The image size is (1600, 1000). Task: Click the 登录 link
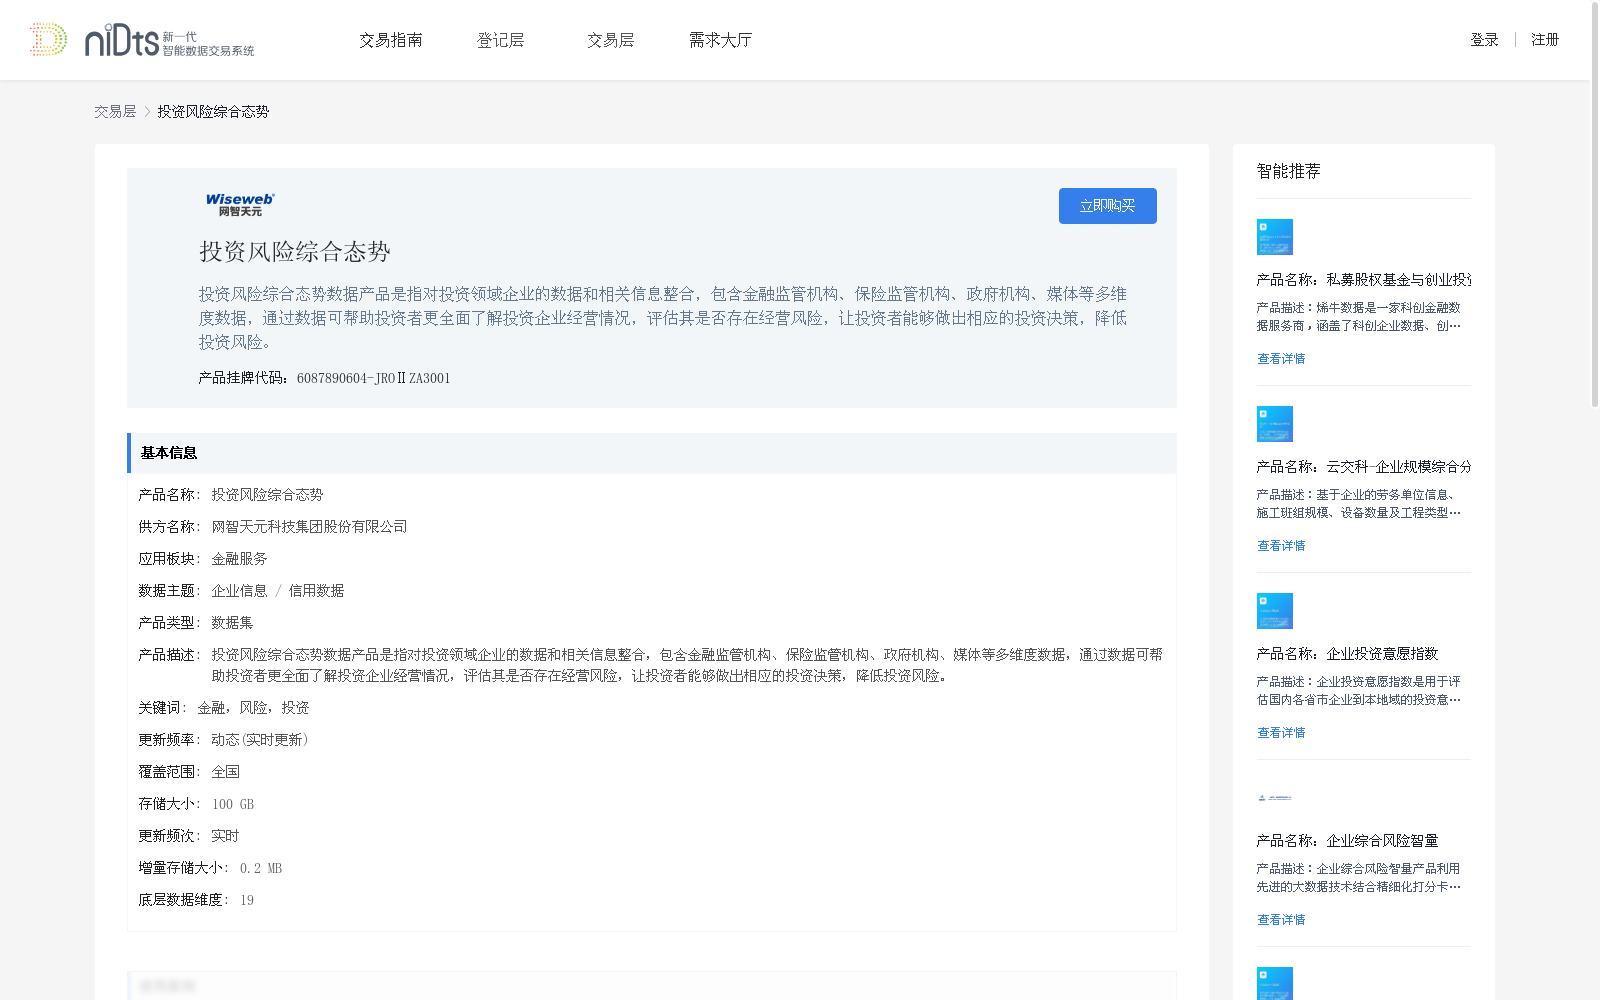click(1484, 40)
